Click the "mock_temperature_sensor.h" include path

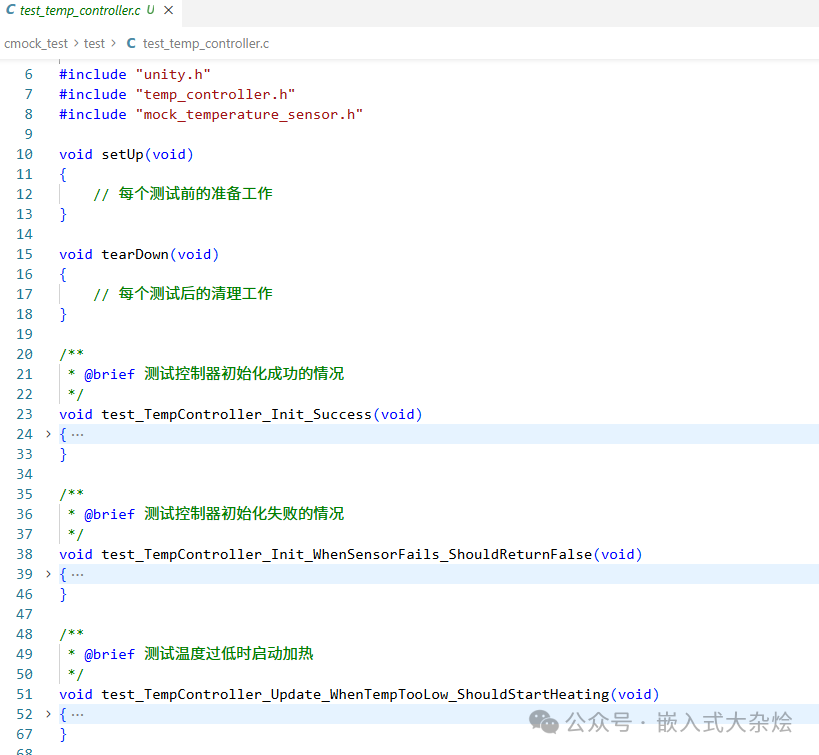[x=249, y=114]
